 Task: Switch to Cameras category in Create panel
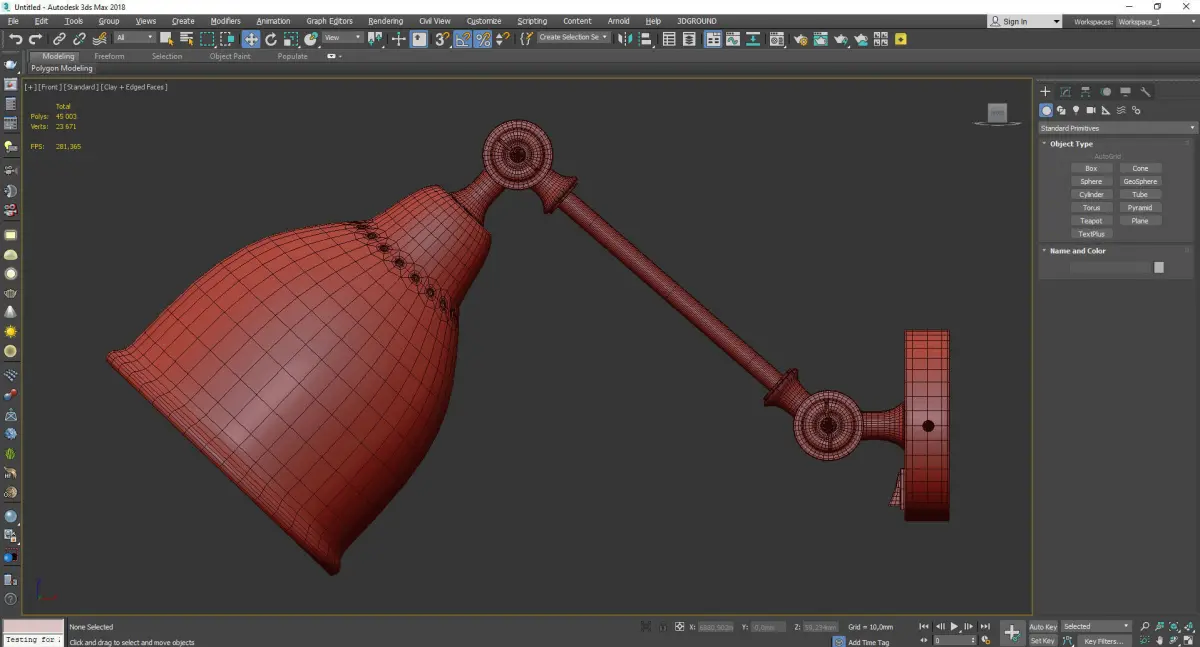pos(1091,110)
